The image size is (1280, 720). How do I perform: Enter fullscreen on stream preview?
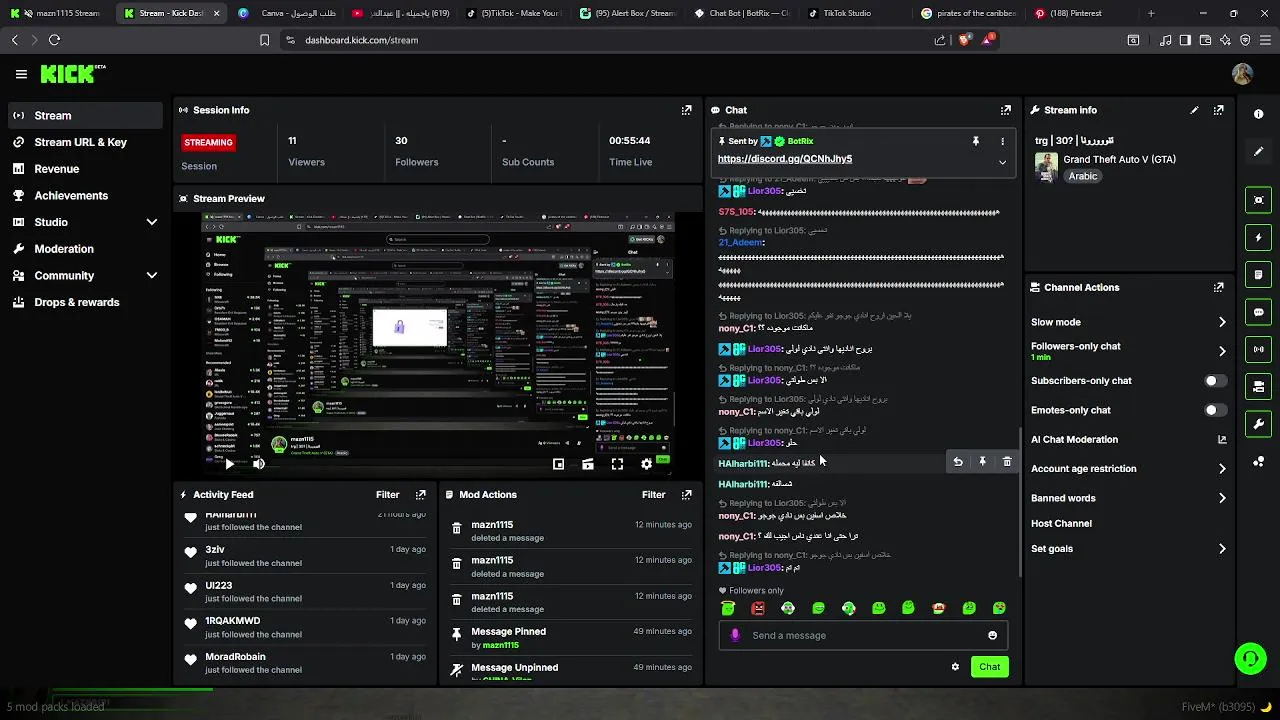[617, 464]
